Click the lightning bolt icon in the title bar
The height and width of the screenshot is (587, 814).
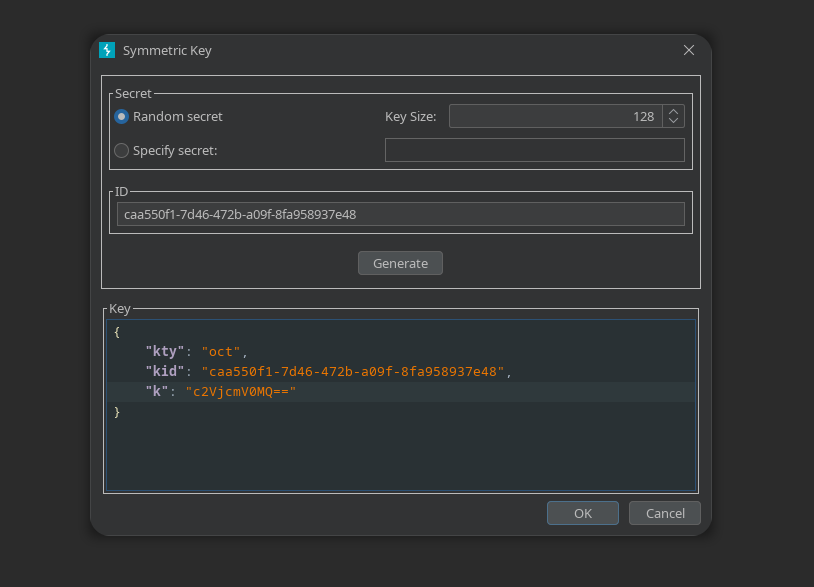click(107, 50)
